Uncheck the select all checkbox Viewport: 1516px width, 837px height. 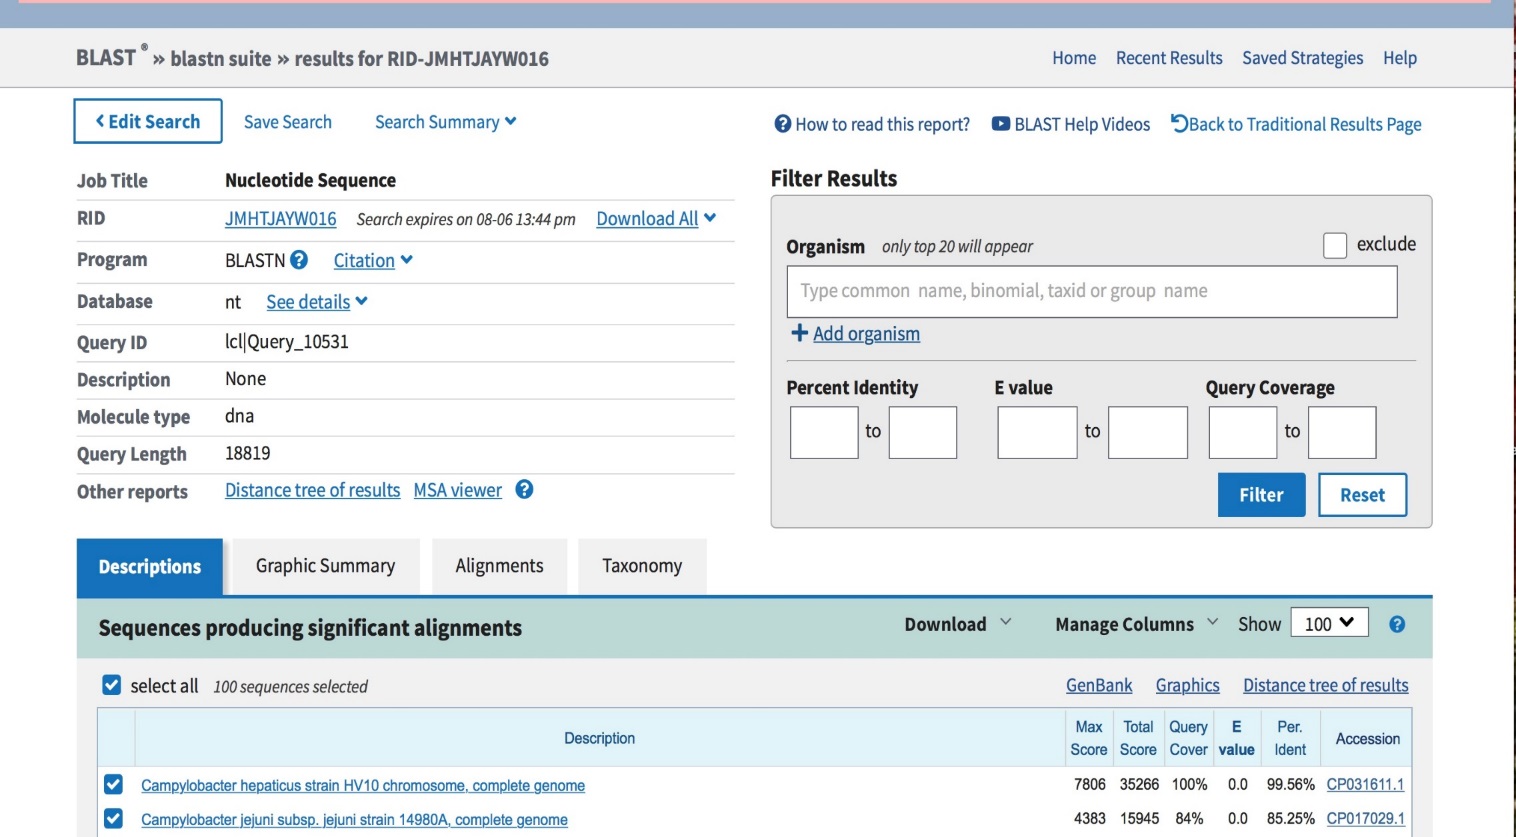[112, 685]
